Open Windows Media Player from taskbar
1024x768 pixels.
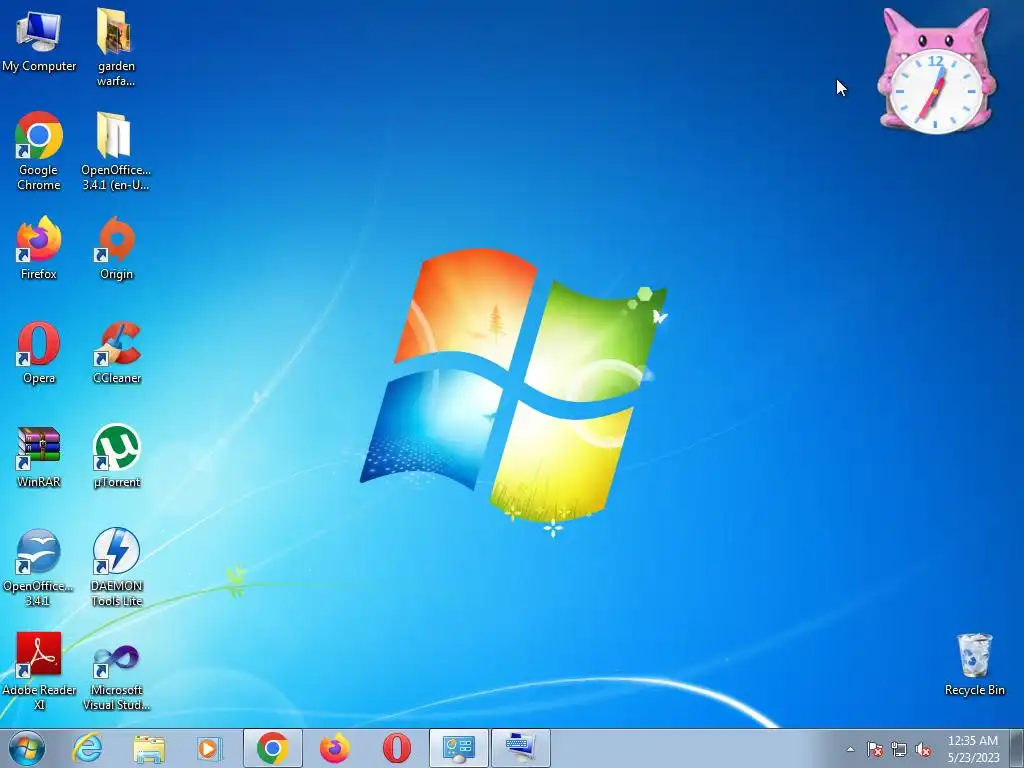pos(210,748)
